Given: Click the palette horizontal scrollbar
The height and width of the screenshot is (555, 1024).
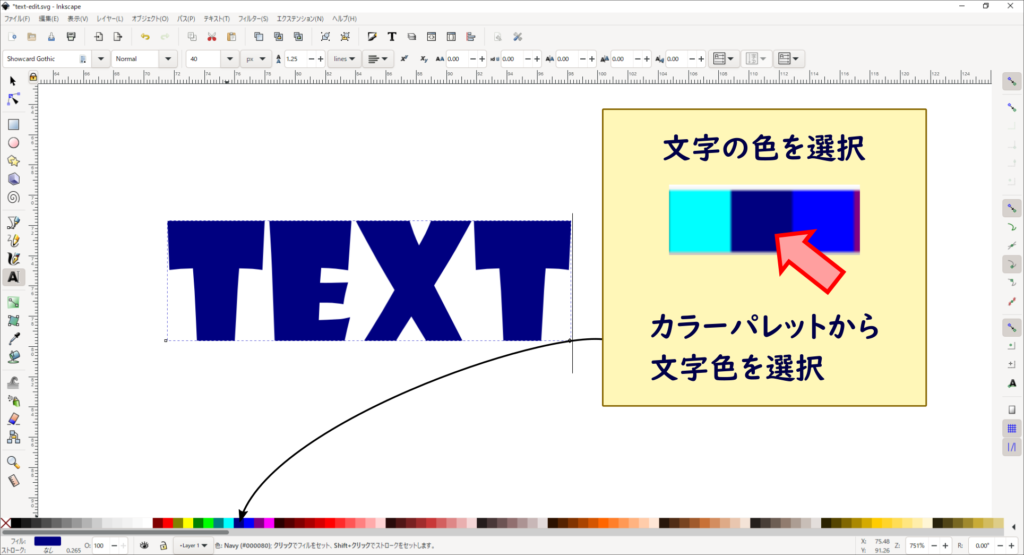Looking at the screenshot, I should click(x=115, y=531).
